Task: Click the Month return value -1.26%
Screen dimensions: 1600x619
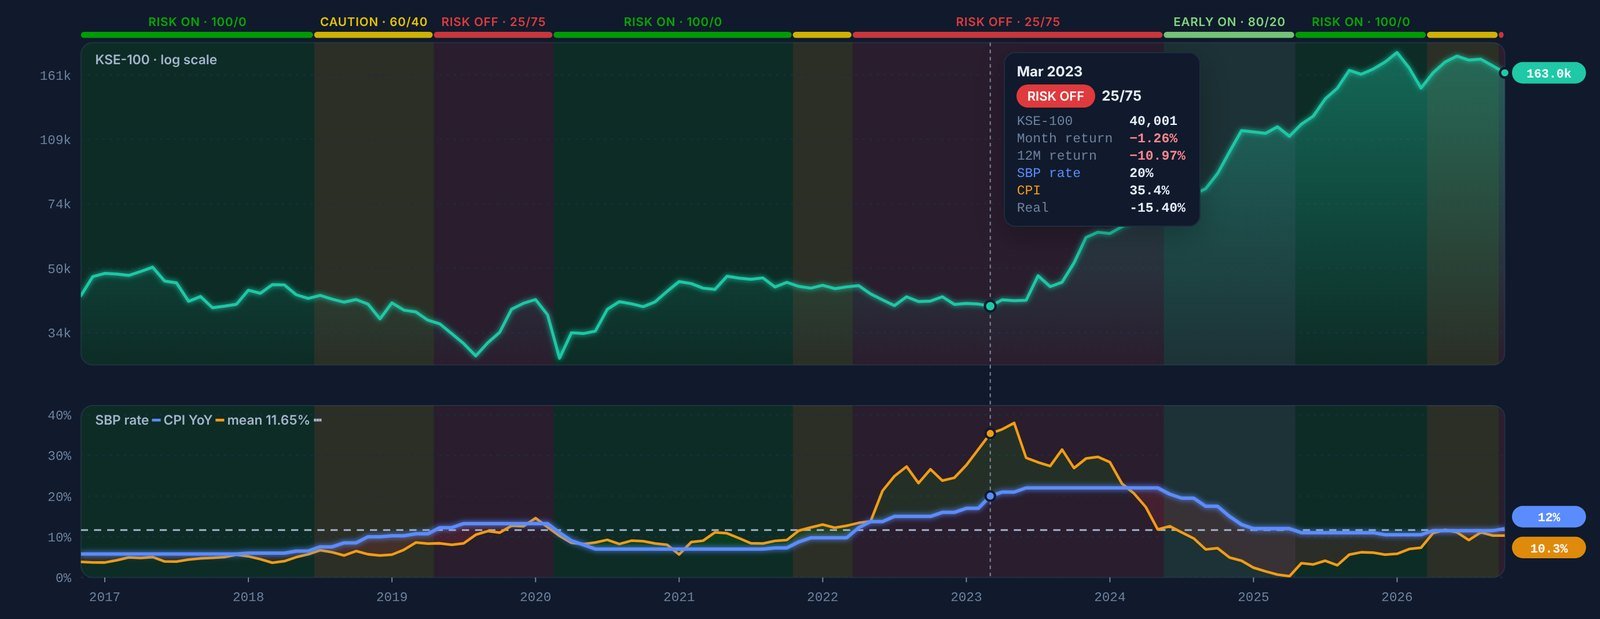Action: (1153, 138)
